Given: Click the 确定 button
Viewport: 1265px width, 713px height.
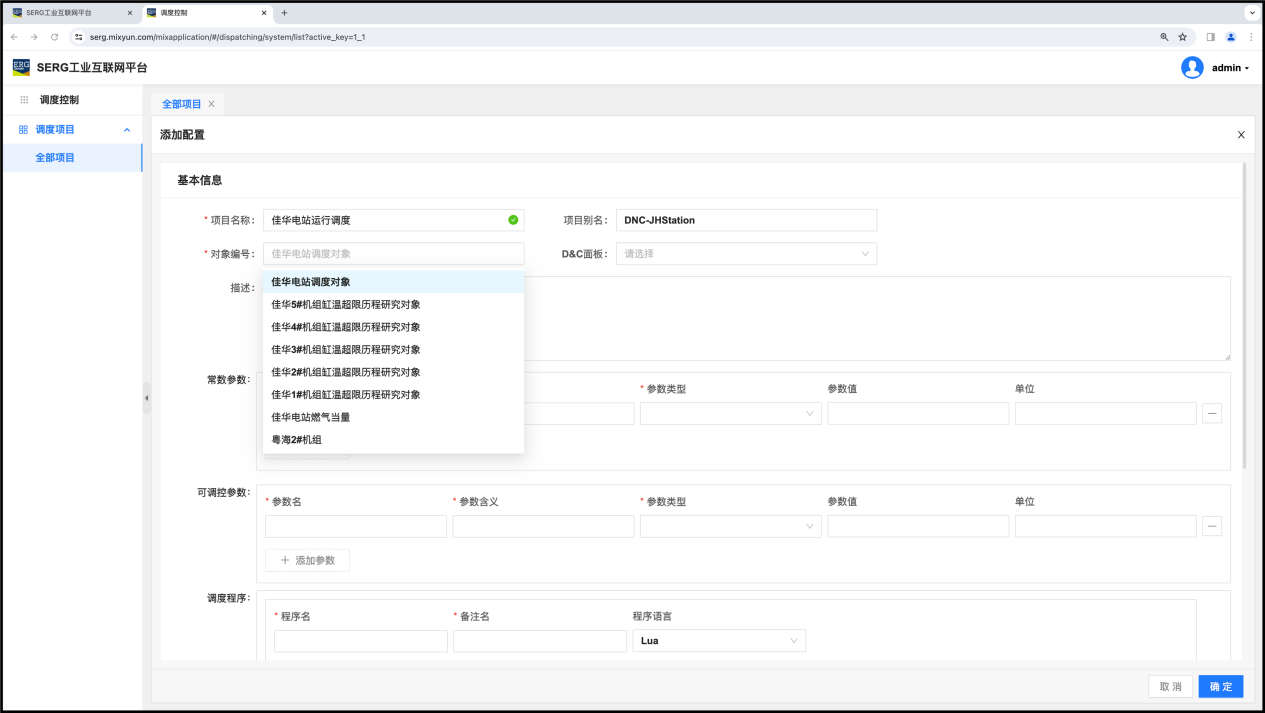Looking at the screenshot, I should click(x=1220, y=687).
